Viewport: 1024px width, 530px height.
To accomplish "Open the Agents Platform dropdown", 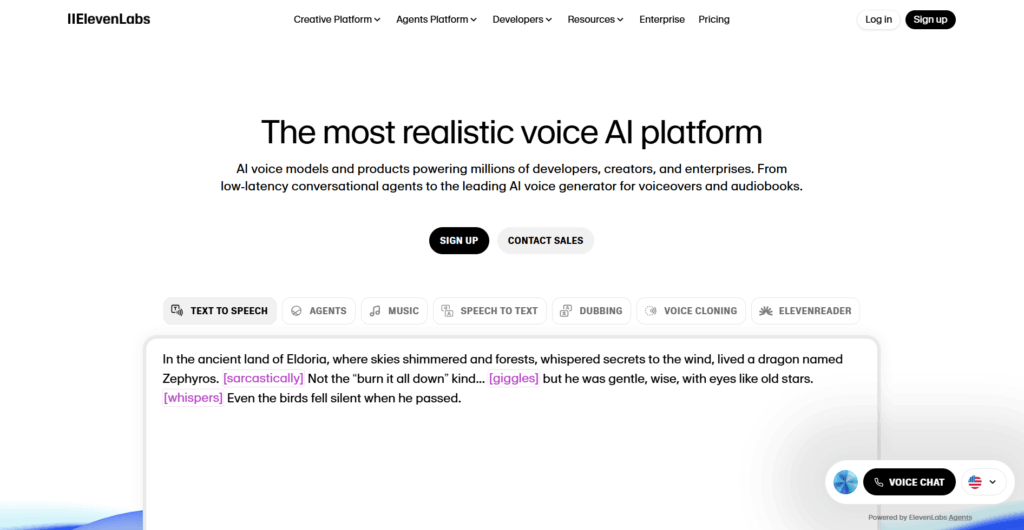I will pos(436,19).
